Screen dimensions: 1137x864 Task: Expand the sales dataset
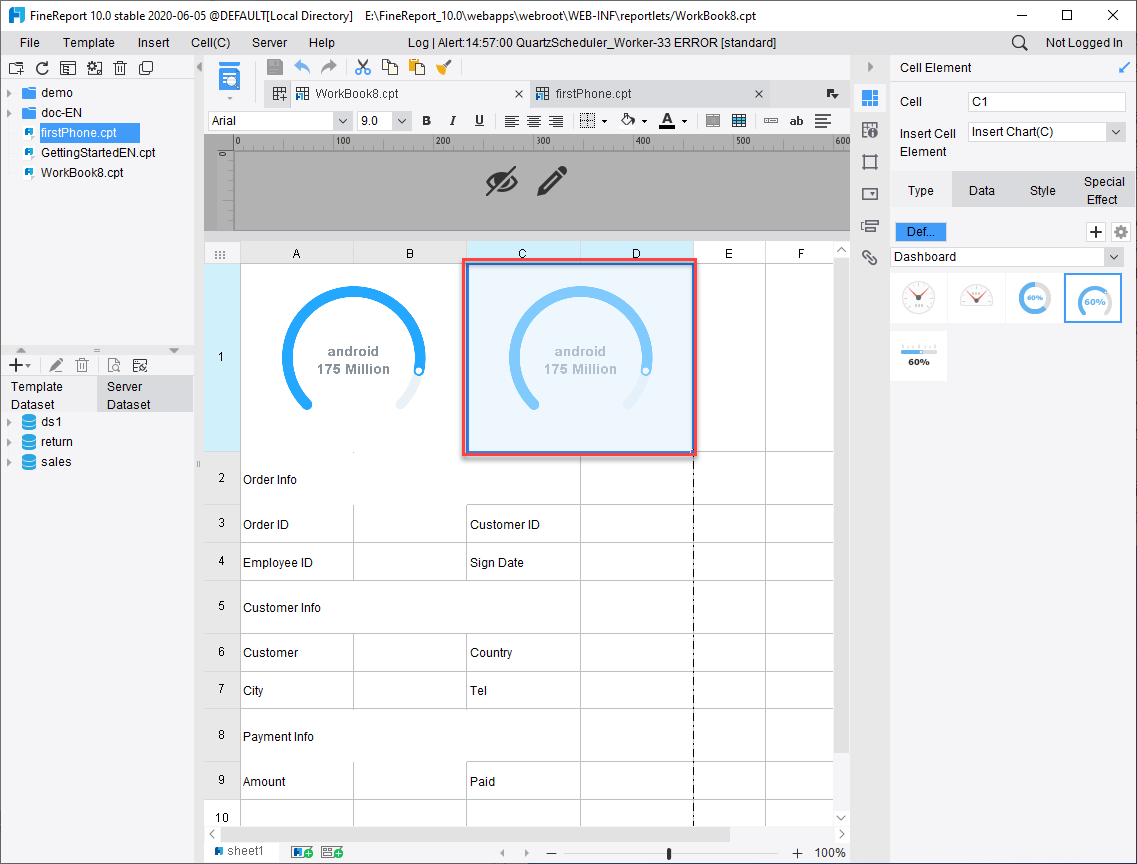[x=9, y=462]
